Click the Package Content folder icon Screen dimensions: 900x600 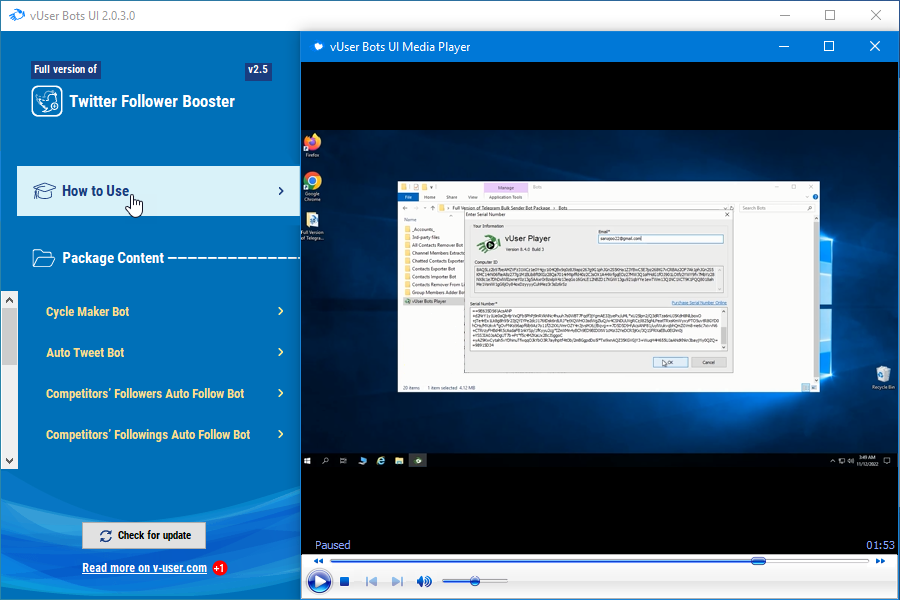tap(44, 258)
